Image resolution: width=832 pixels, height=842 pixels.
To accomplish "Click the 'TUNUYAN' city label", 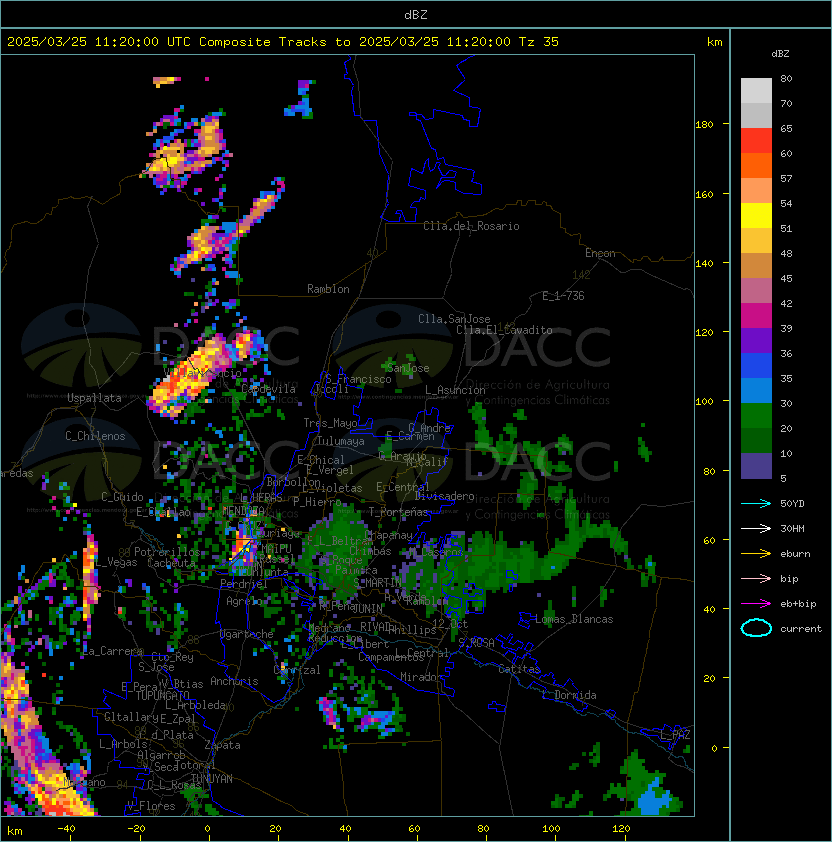I will coord(212,779).
